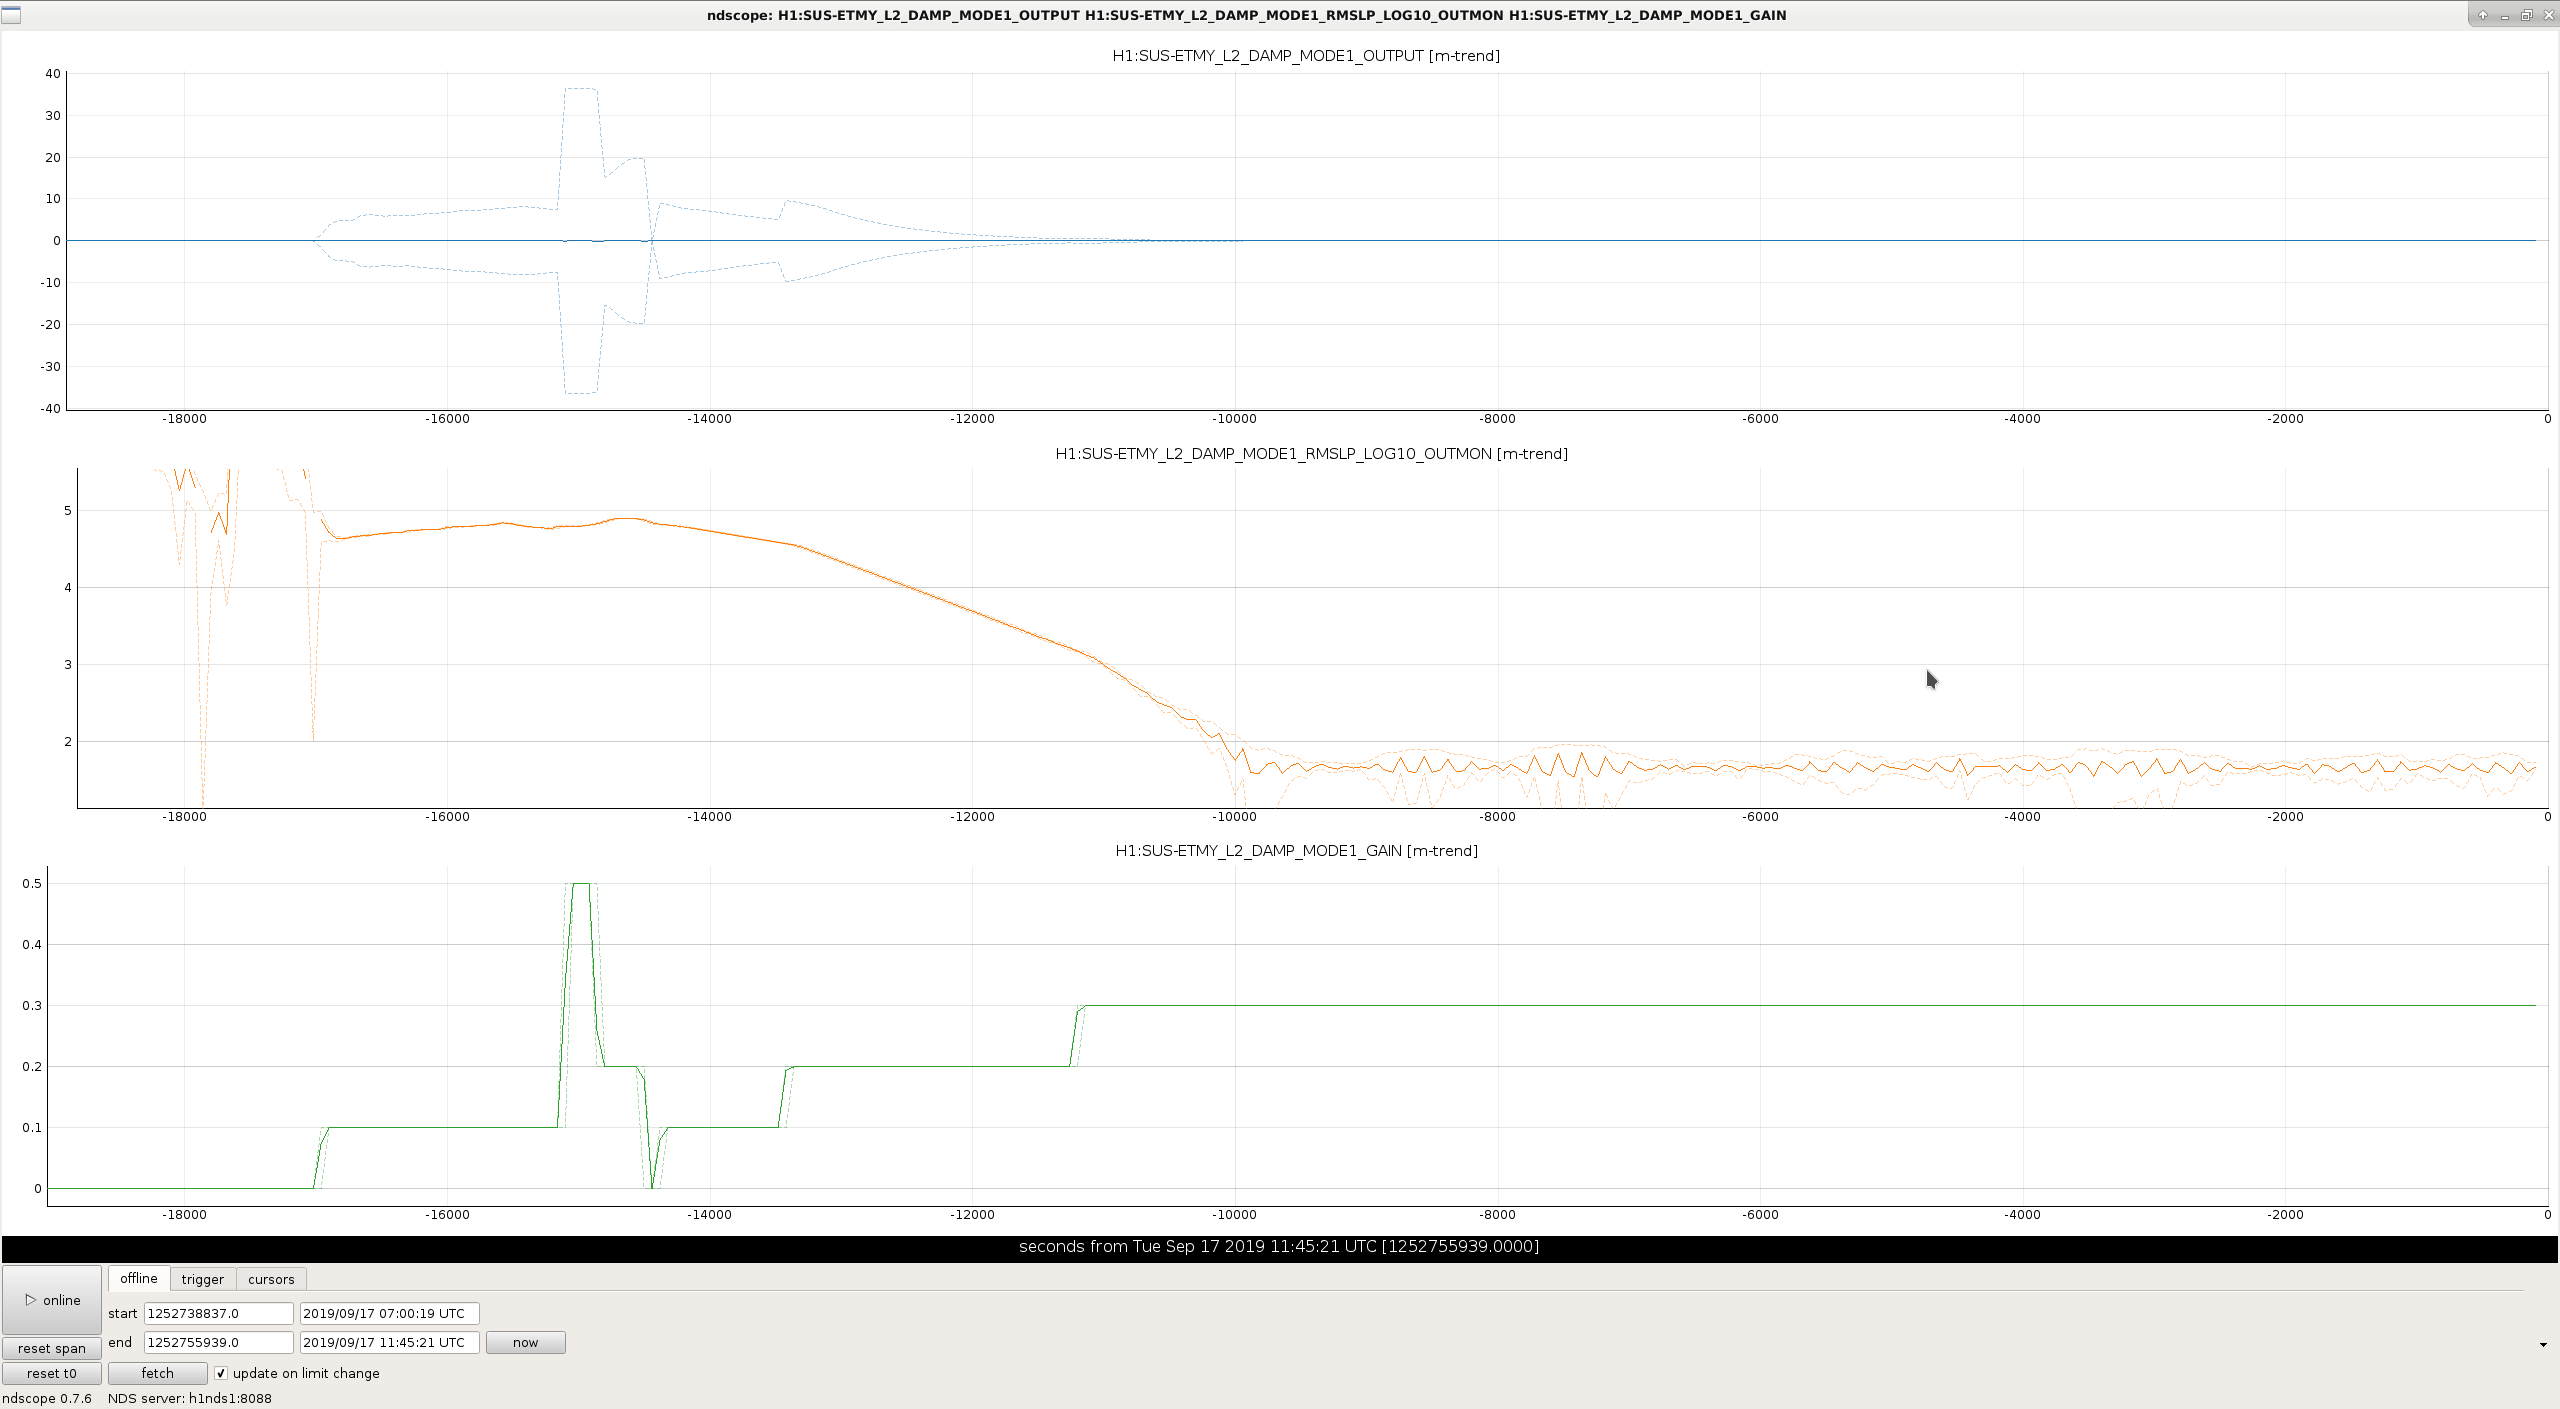
Task: Click the DAMP_MODE1_GAIN plot title
Action: [1297, 850]
